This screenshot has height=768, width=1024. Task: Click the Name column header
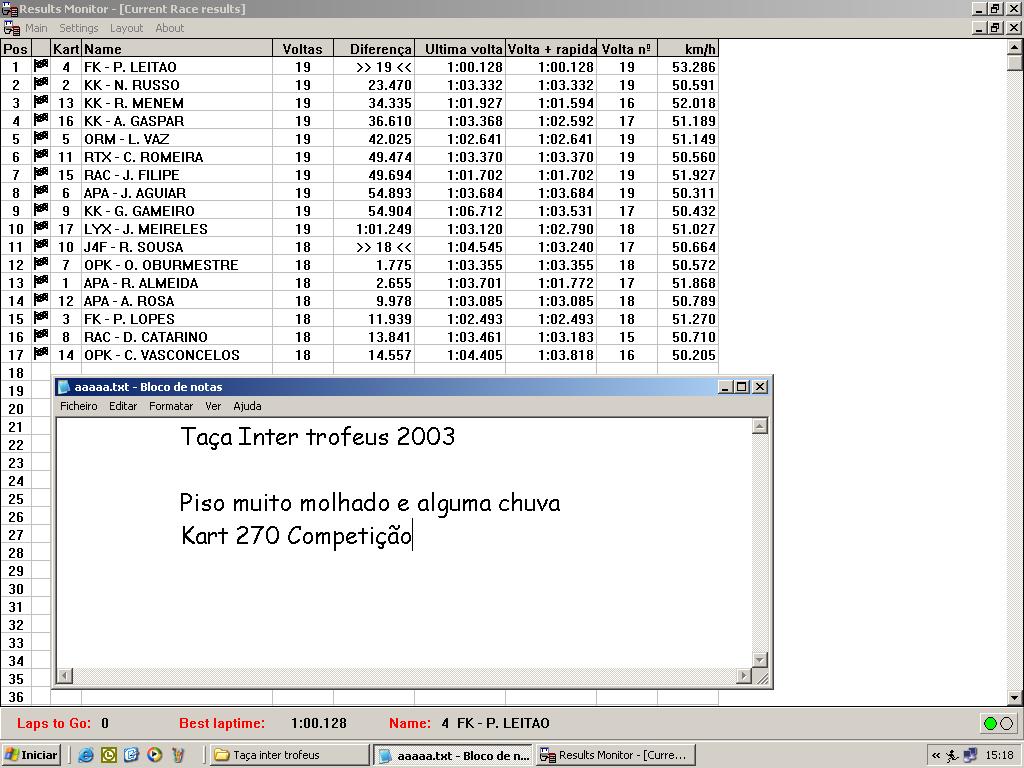176,48
